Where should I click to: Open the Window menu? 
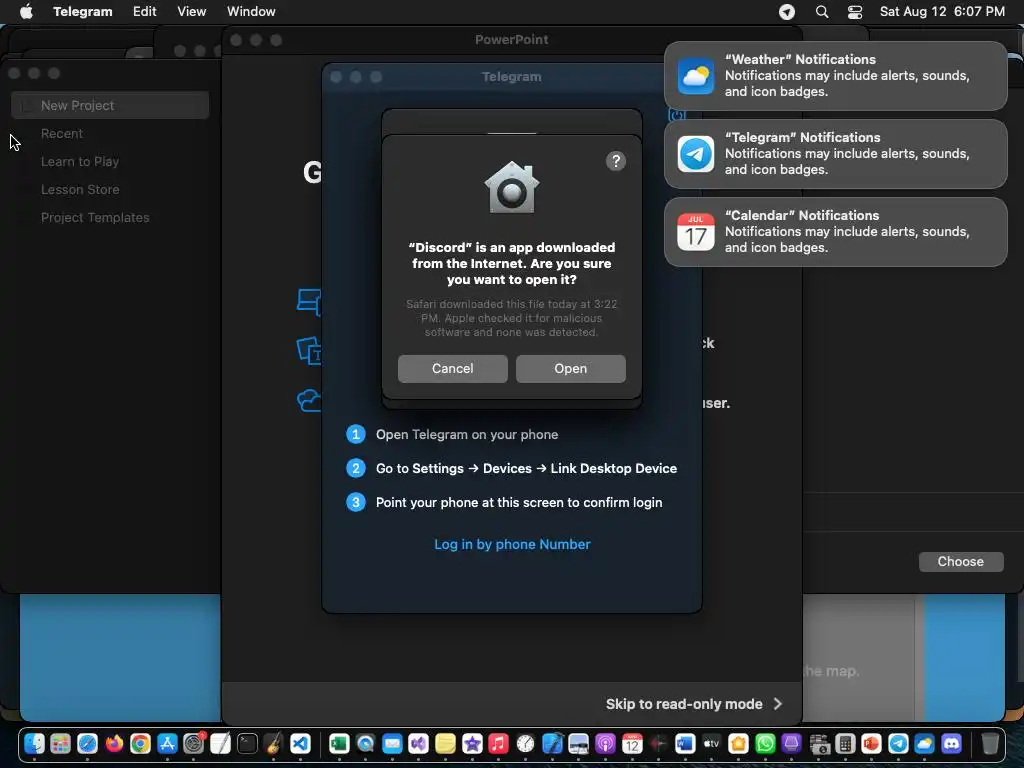pos(251,11)
